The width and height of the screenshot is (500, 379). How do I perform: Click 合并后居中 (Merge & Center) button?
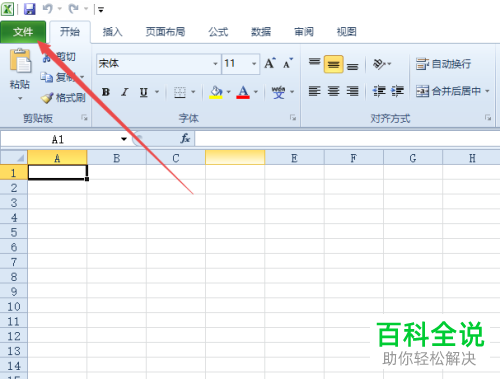[x=448, y=91]
